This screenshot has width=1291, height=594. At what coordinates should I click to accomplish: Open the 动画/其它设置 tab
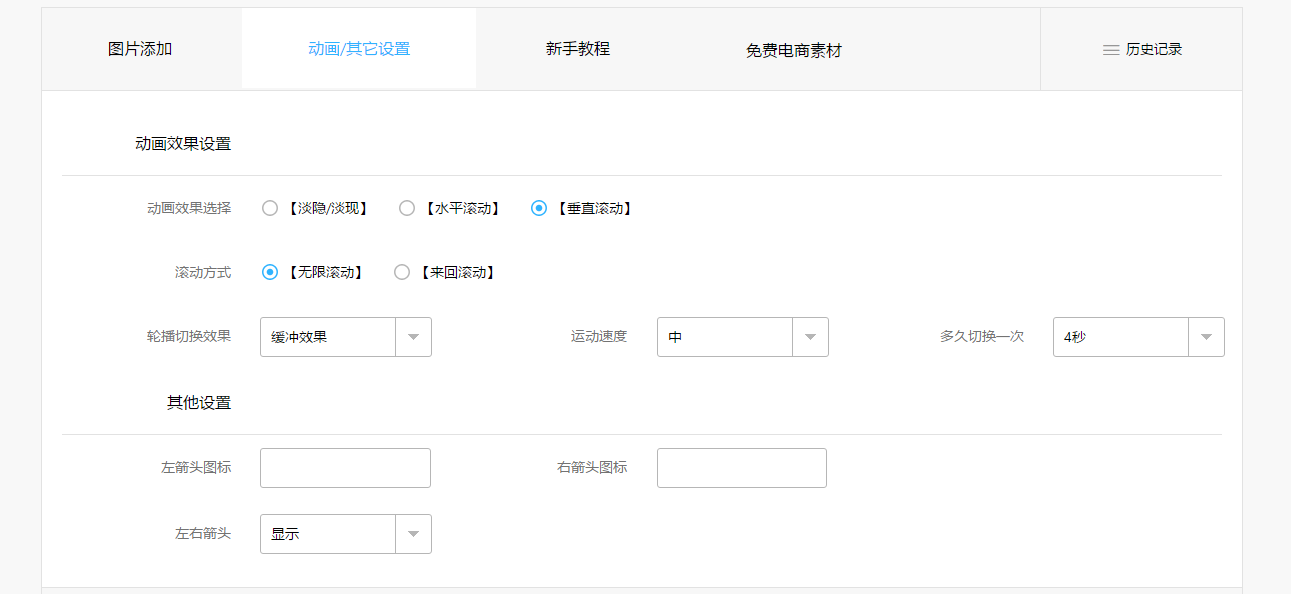(x=358, y=48)
